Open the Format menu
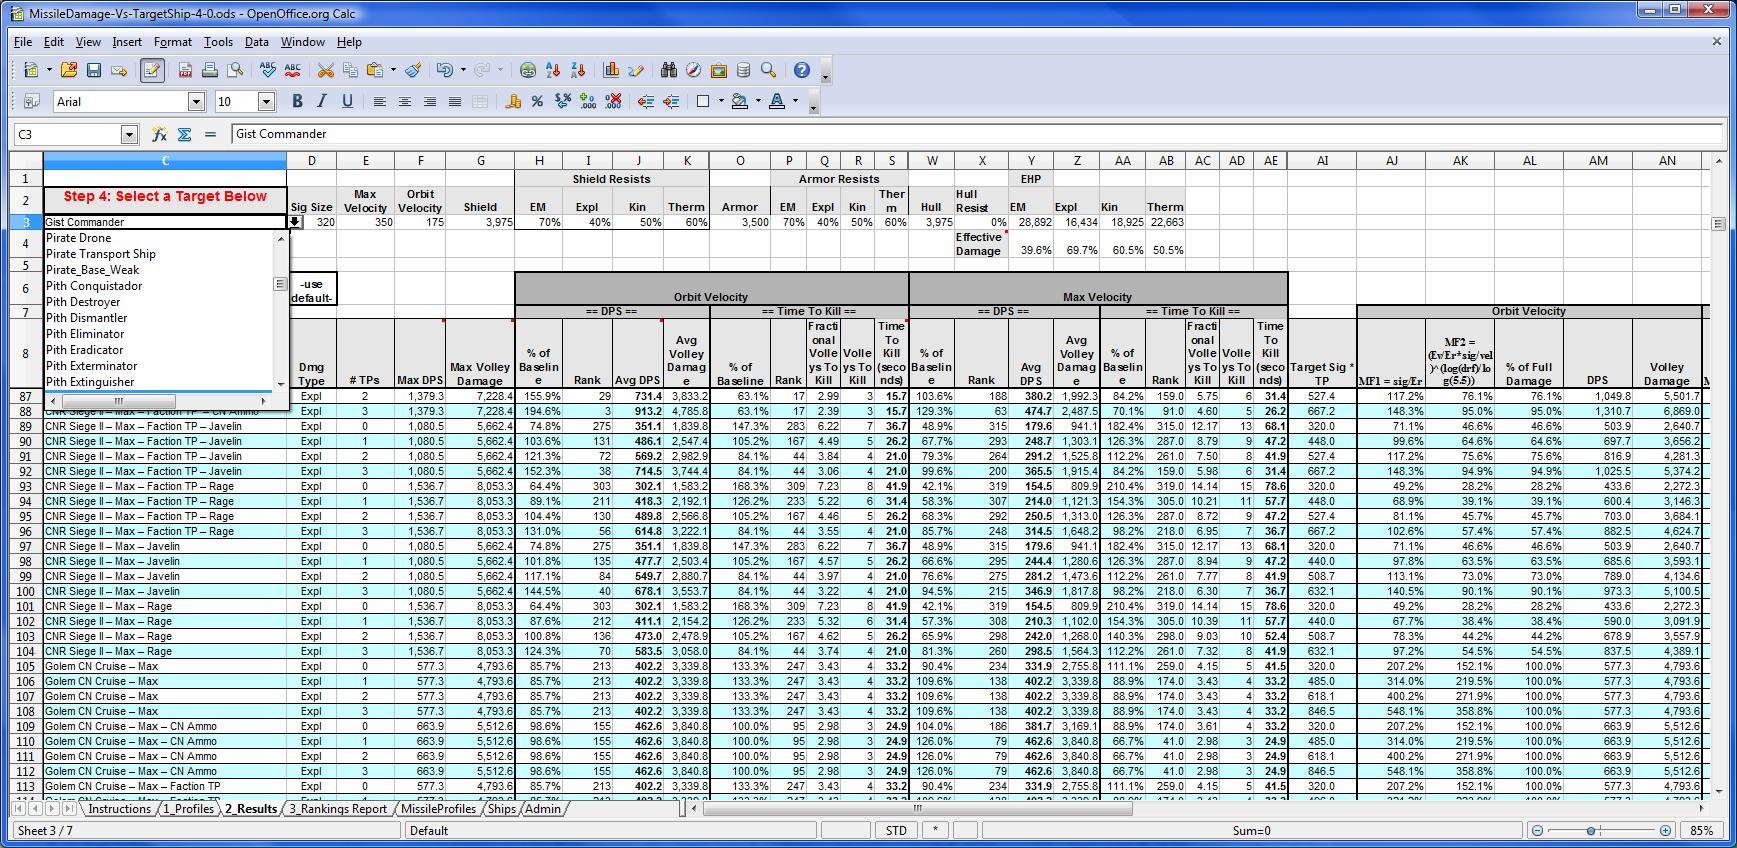 (x=172, y=42)
